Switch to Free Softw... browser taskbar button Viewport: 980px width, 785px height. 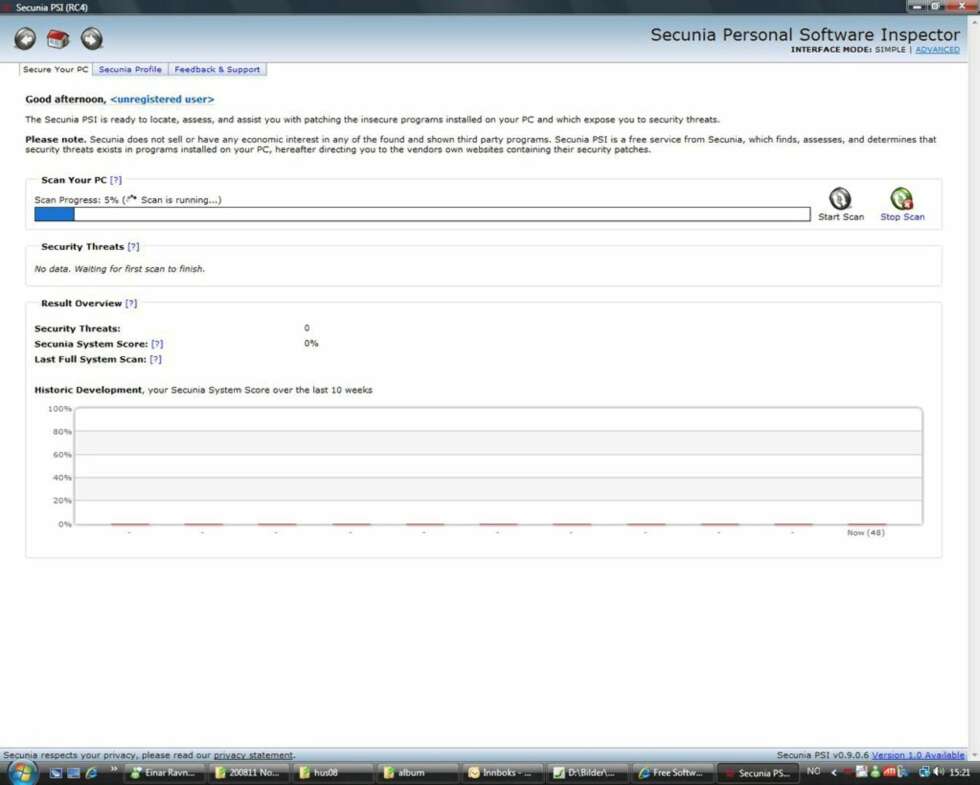(x=672, y=772)
